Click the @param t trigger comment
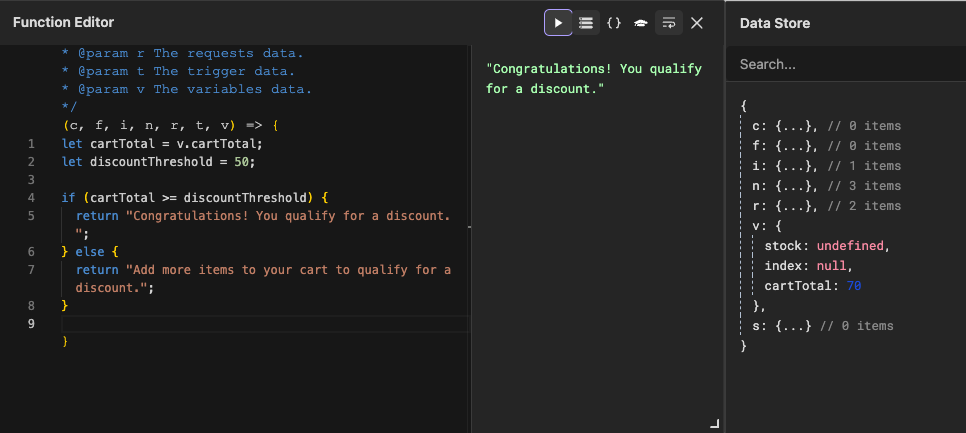Viewport: 966px width, 433px height. click(179, 71)
